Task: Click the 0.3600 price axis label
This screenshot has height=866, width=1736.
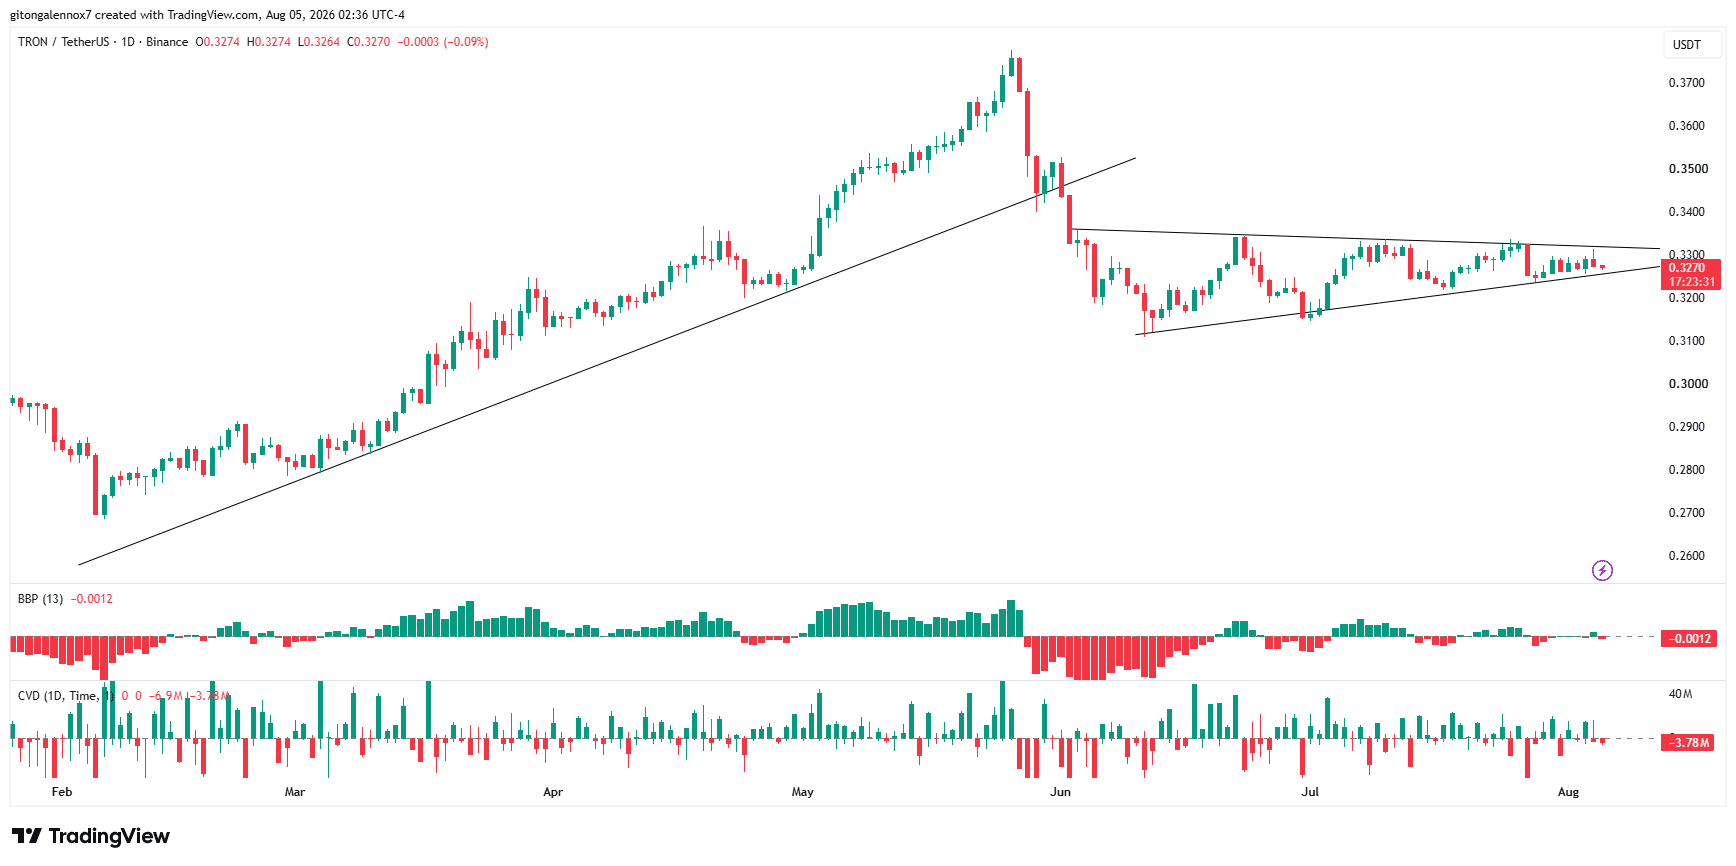Action: pos(1686,126)
